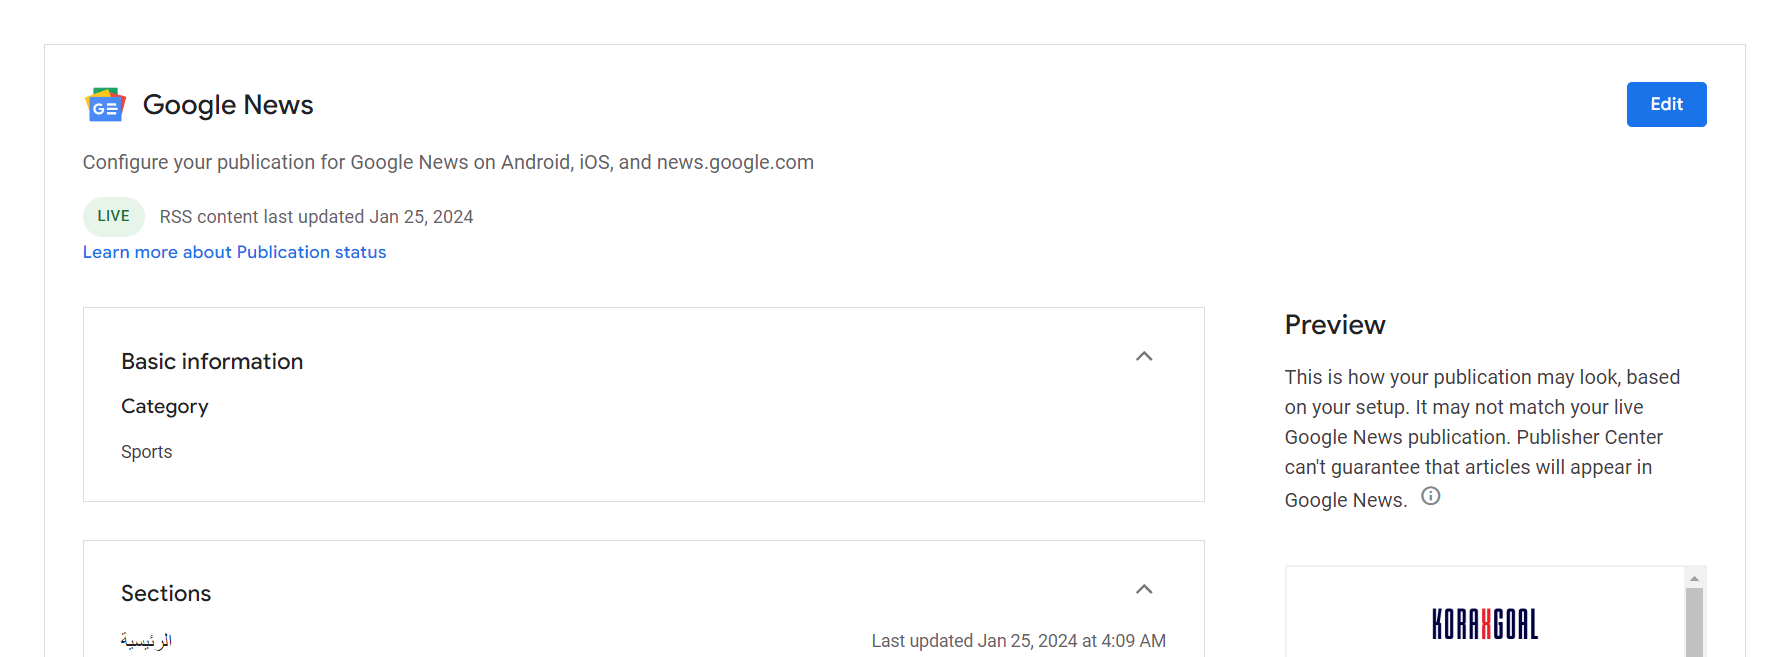Viewport: 1791px width, 657px height.
Task: Click the KORAXGOAL logo in preview
Action: tap(1484, 624)
